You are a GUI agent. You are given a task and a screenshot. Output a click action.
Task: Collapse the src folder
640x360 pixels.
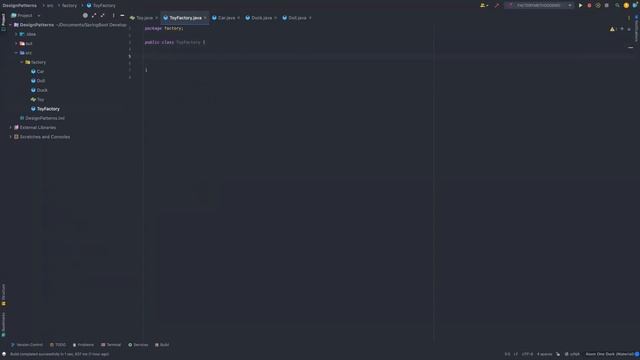pyautogui.click(x=16, y=53)
